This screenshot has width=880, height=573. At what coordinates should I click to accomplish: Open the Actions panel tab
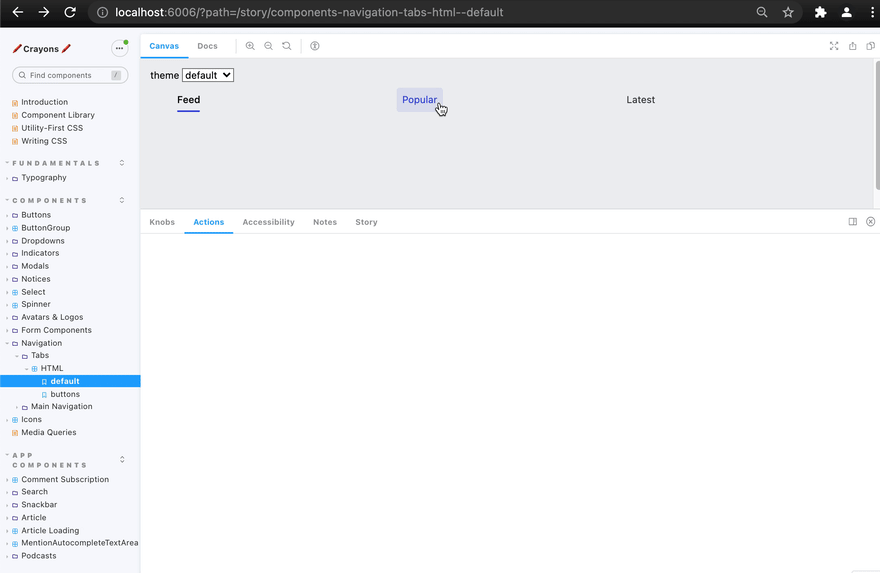(x=209, y=222)
